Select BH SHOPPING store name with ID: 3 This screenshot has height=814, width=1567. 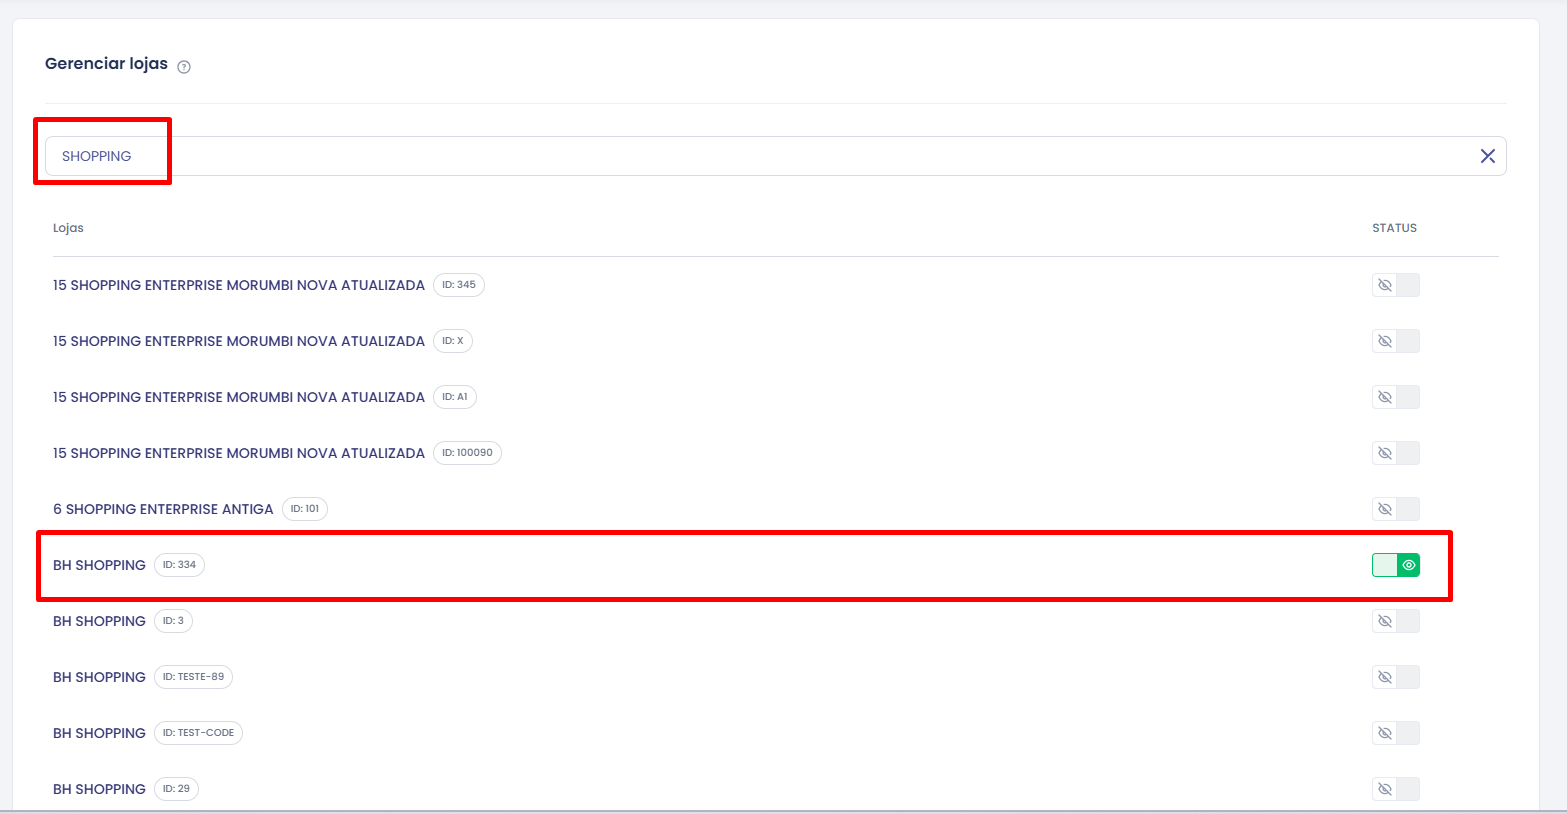pos(99,621)
